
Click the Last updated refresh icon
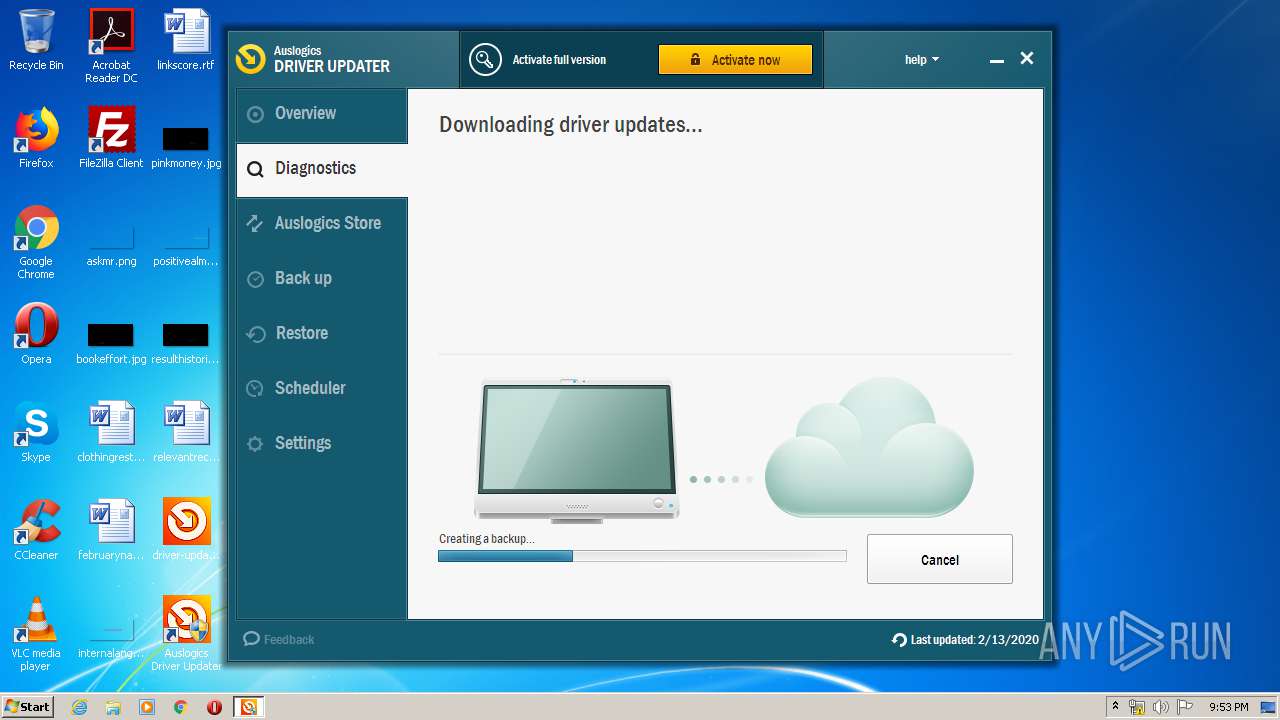coord(899,640)
